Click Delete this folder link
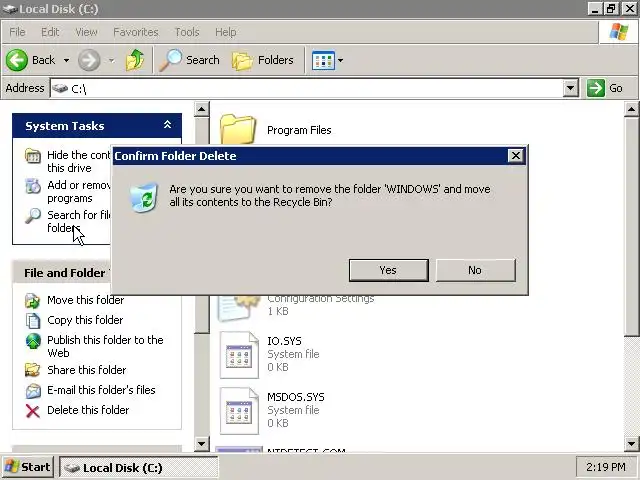Viewport: 640px width, 480px height. [88, 410]
